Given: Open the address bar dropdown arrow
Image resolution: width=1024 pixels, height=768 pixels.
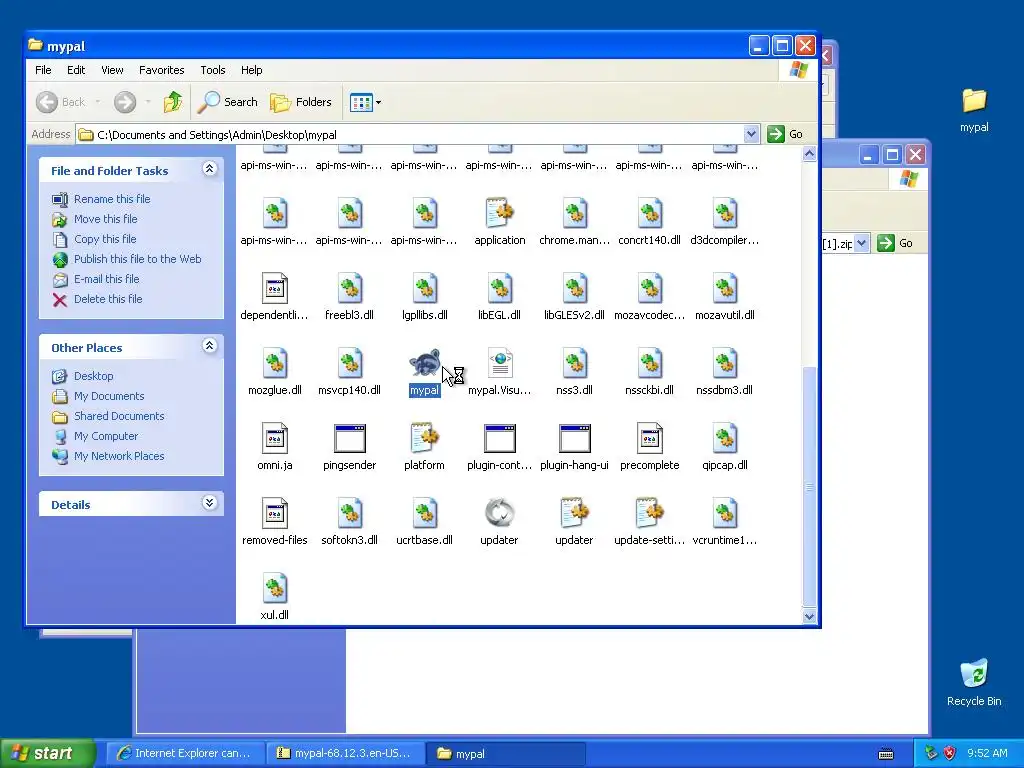Looking at the screenshot, I should [751, 134].
